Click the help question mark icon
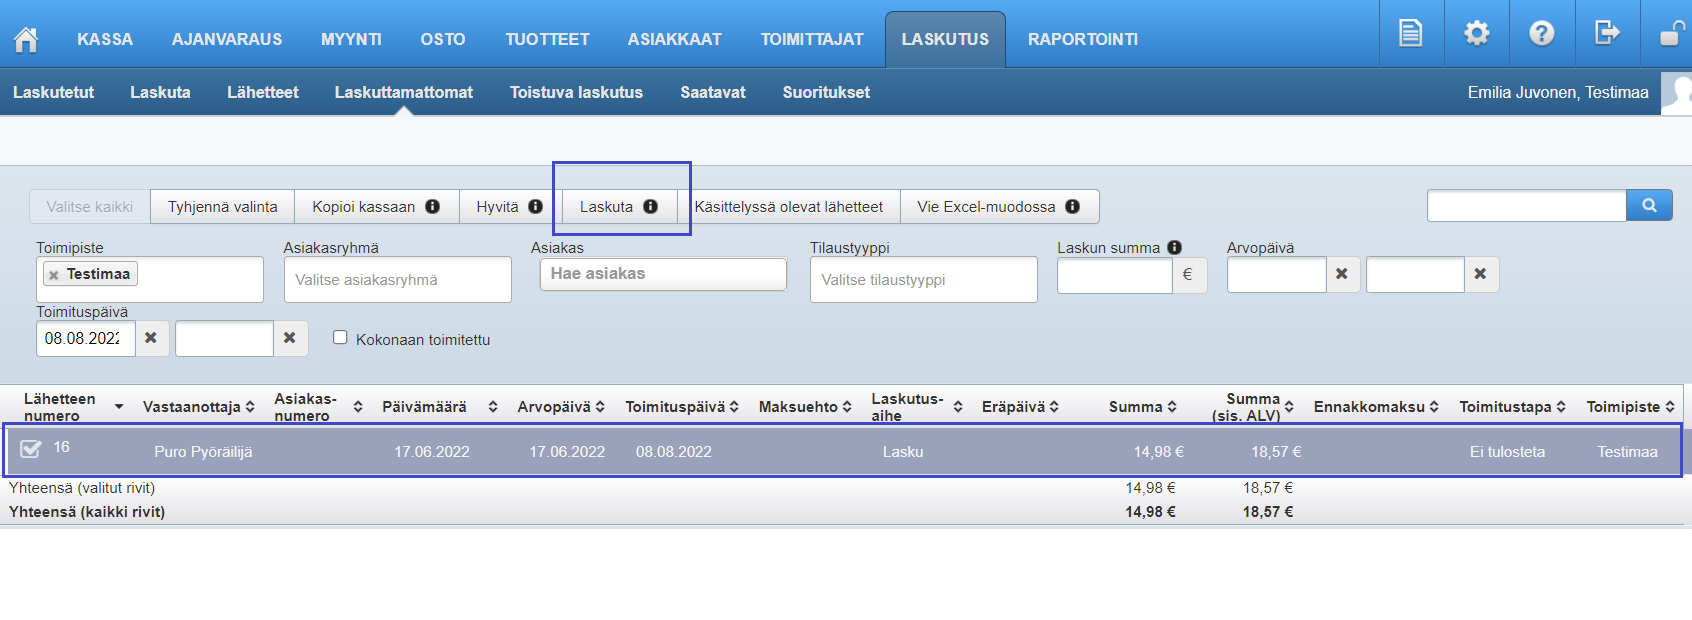 pyautogui.click(x=1541, y=33)
